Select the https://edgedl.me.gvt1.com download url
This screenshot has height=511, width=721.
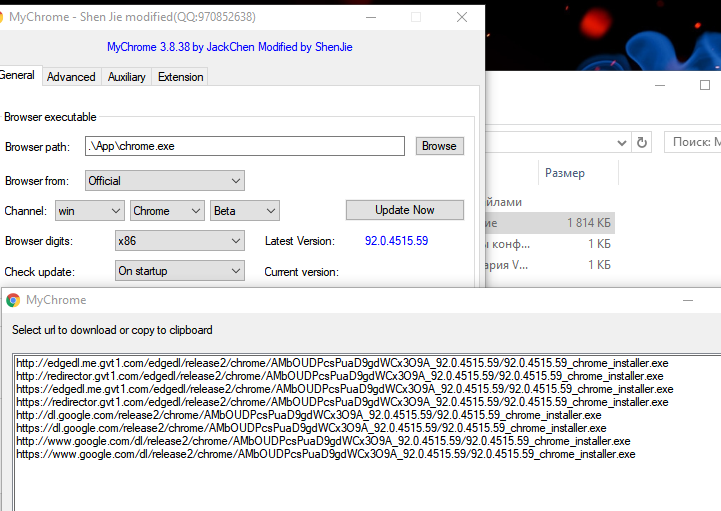pyautogui.click(x=345, y=389)
